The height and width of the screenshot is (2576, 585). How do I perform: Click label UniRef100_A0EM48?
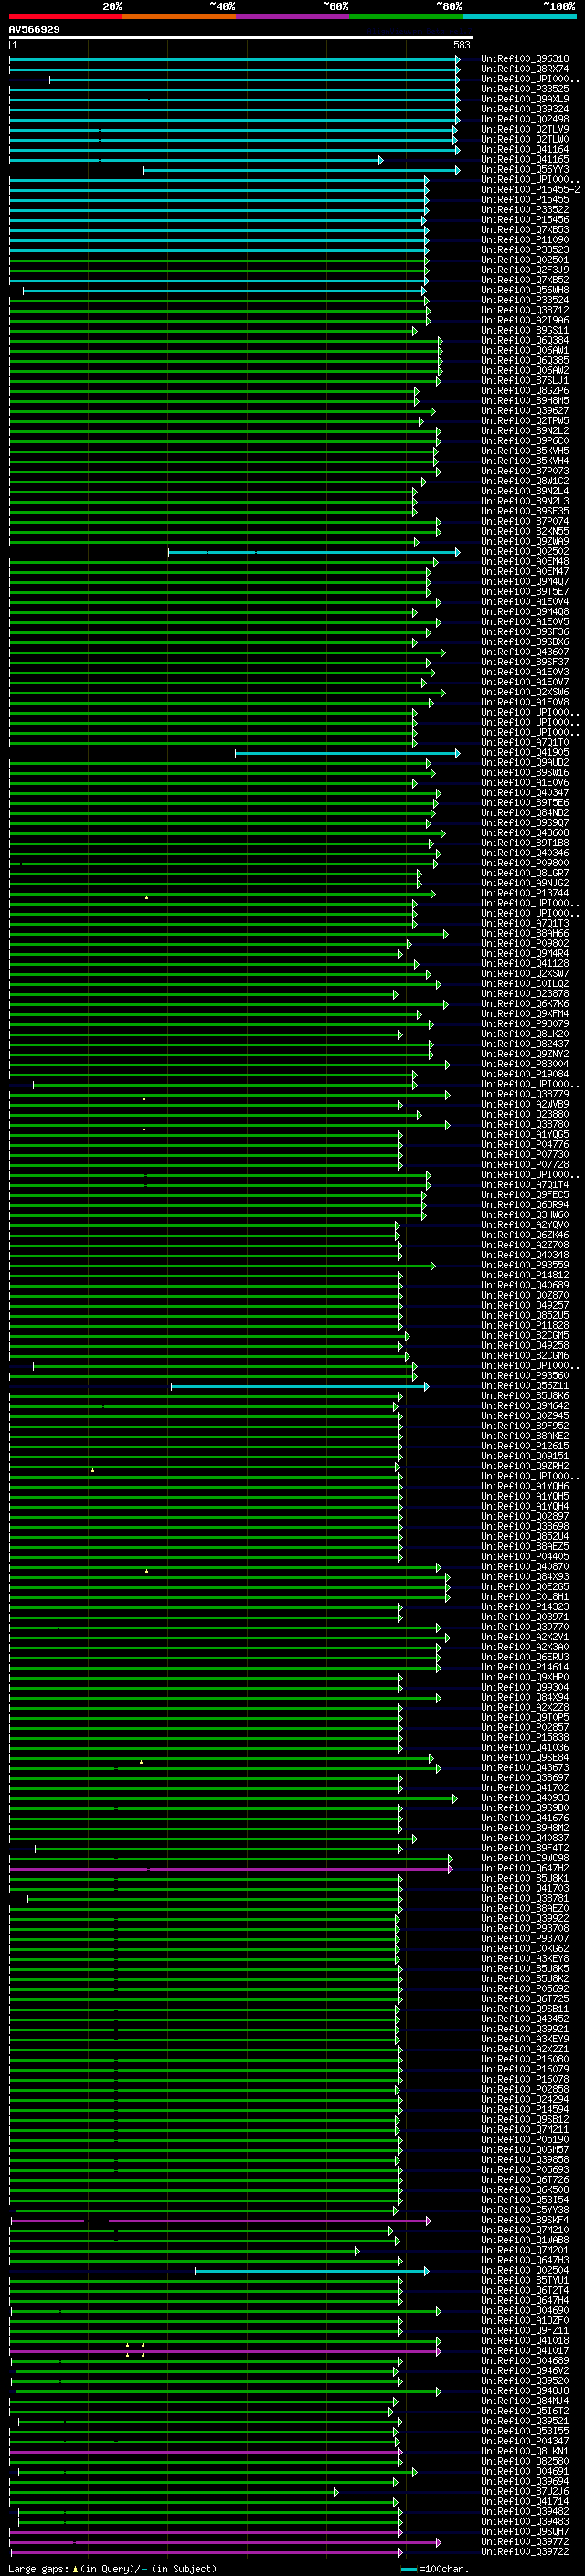(525, 561)
